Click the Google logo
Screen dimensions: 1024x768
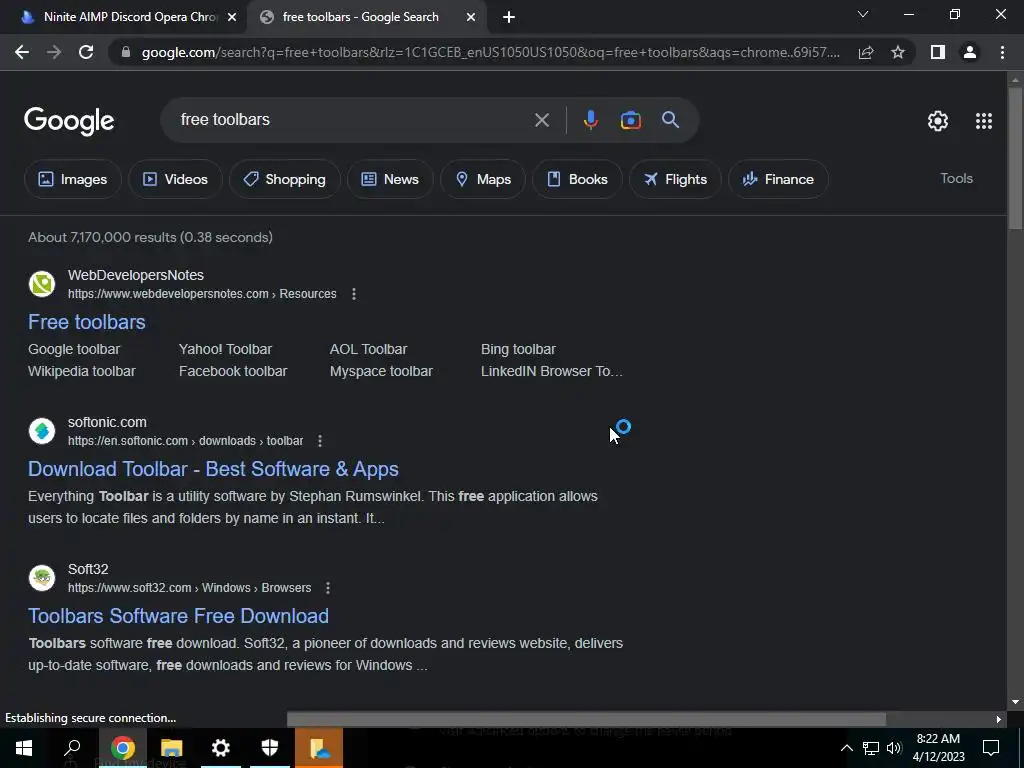click(69, 121)
